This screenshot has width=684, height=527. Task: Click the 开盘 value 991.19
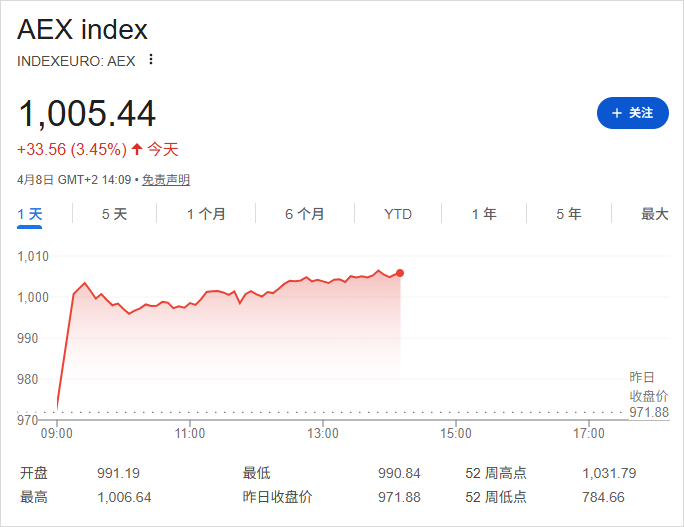click(118, 473)
